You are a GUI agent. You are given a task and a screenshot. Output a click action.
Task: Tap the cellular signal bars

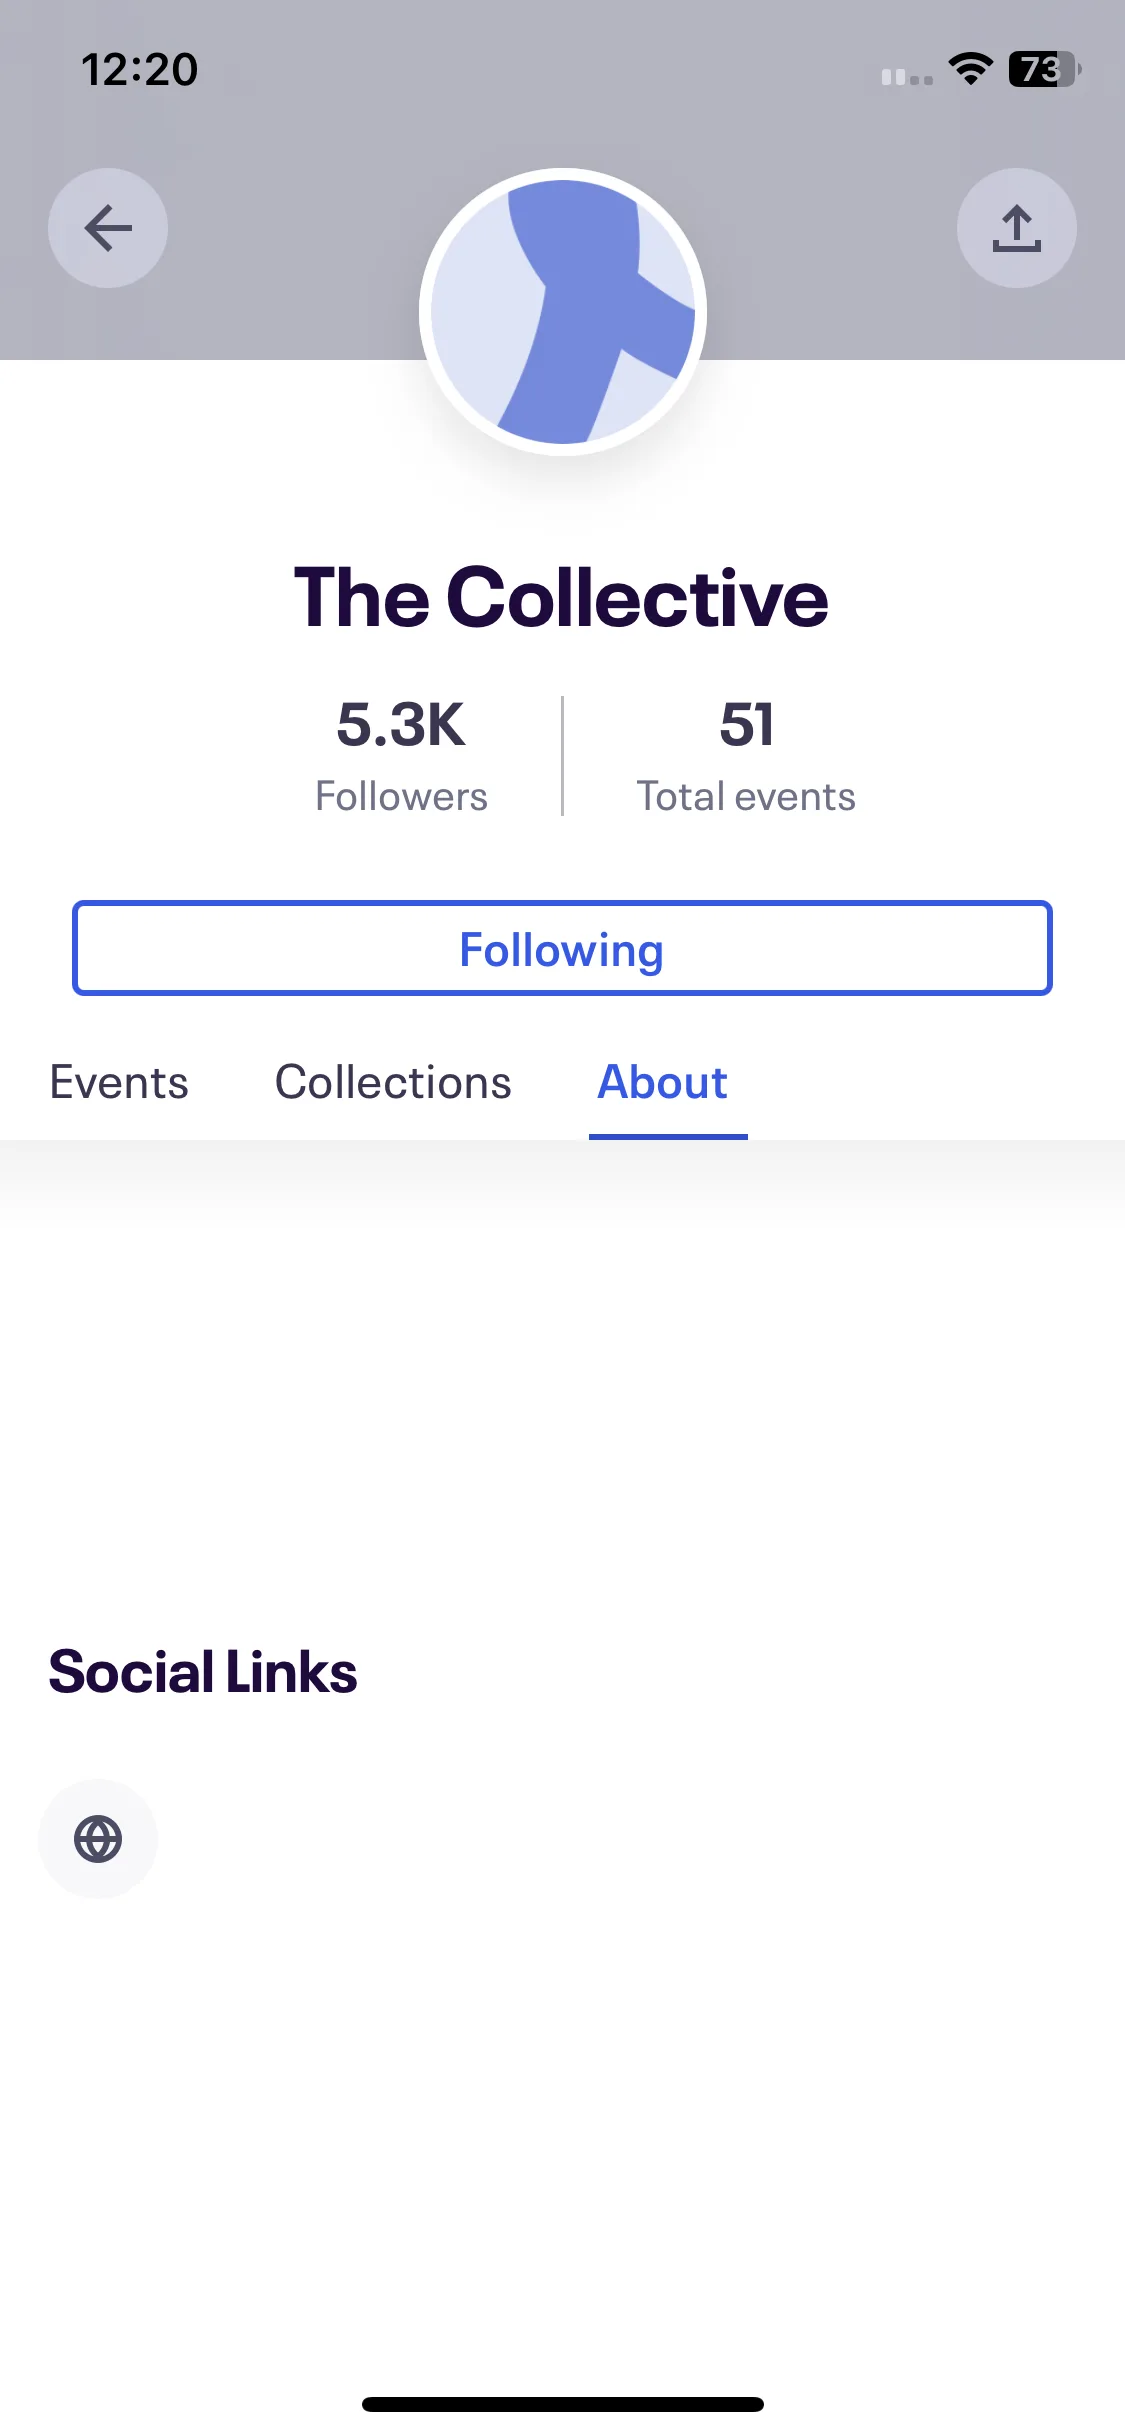click(907, 76)
